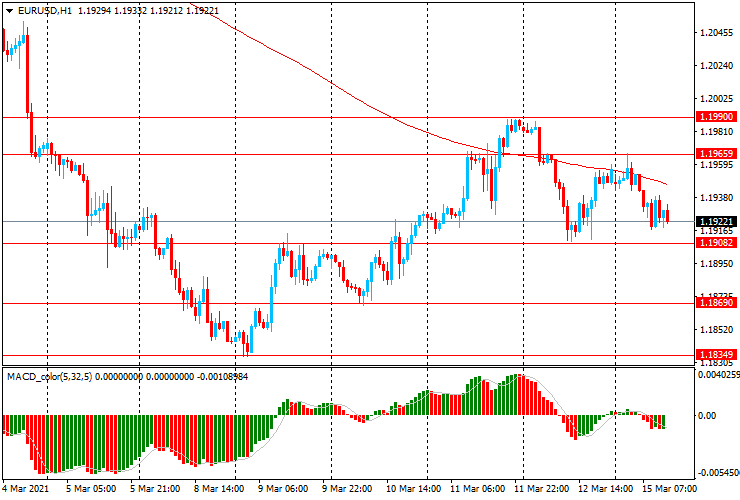
Task: Click the triangle icon before EURUSD,H1
Action: click(9, 10)
